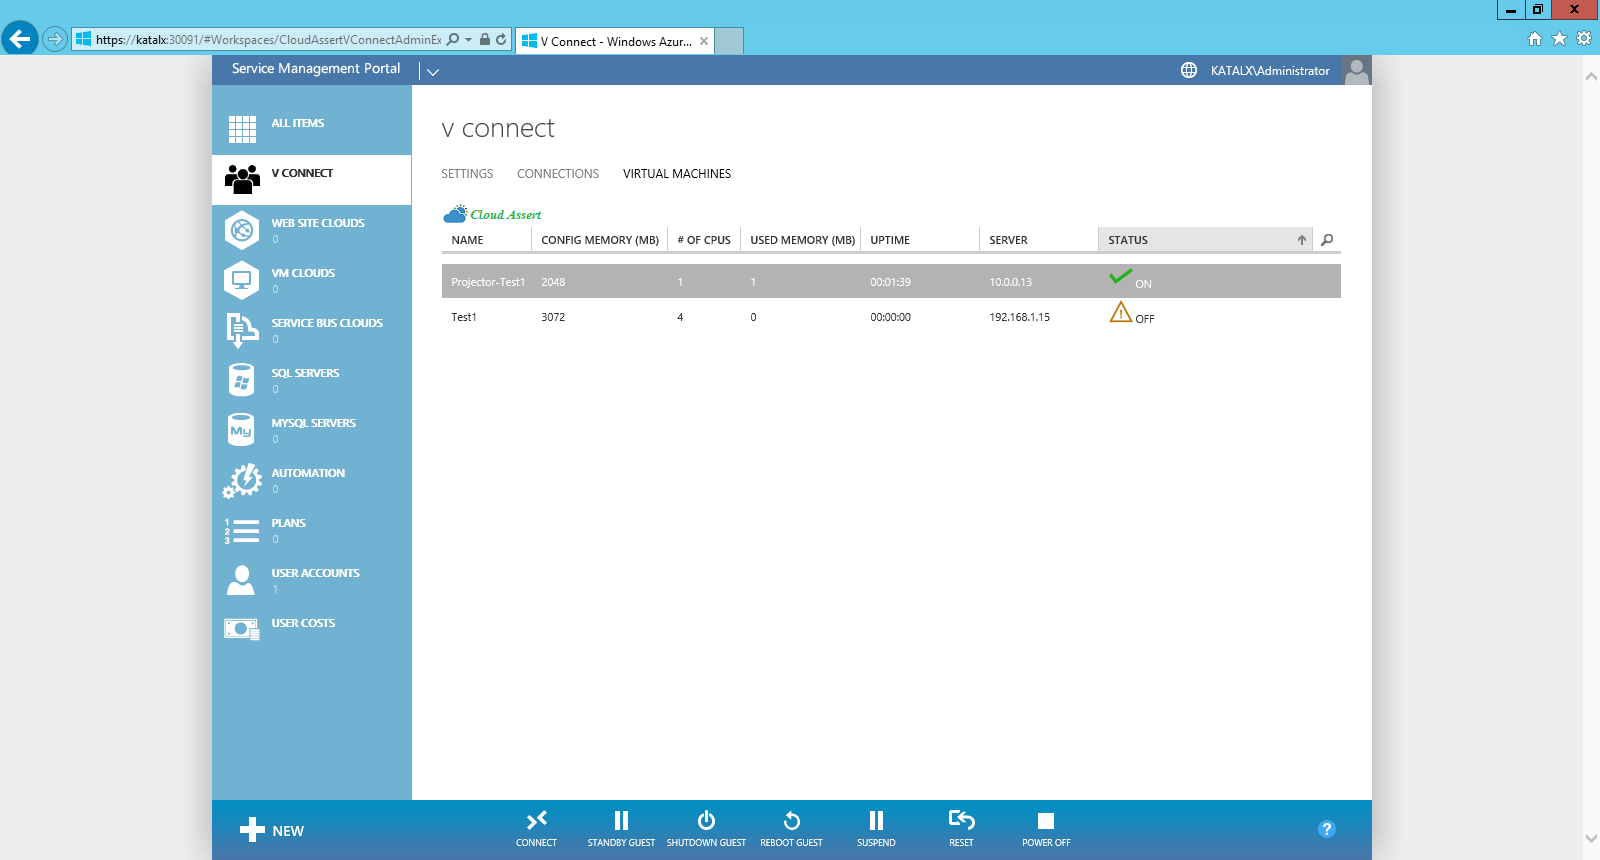Screen dimensions: 1600x860
Task: Click Shutdown Guest power icon
Action: tap(706, 820)
